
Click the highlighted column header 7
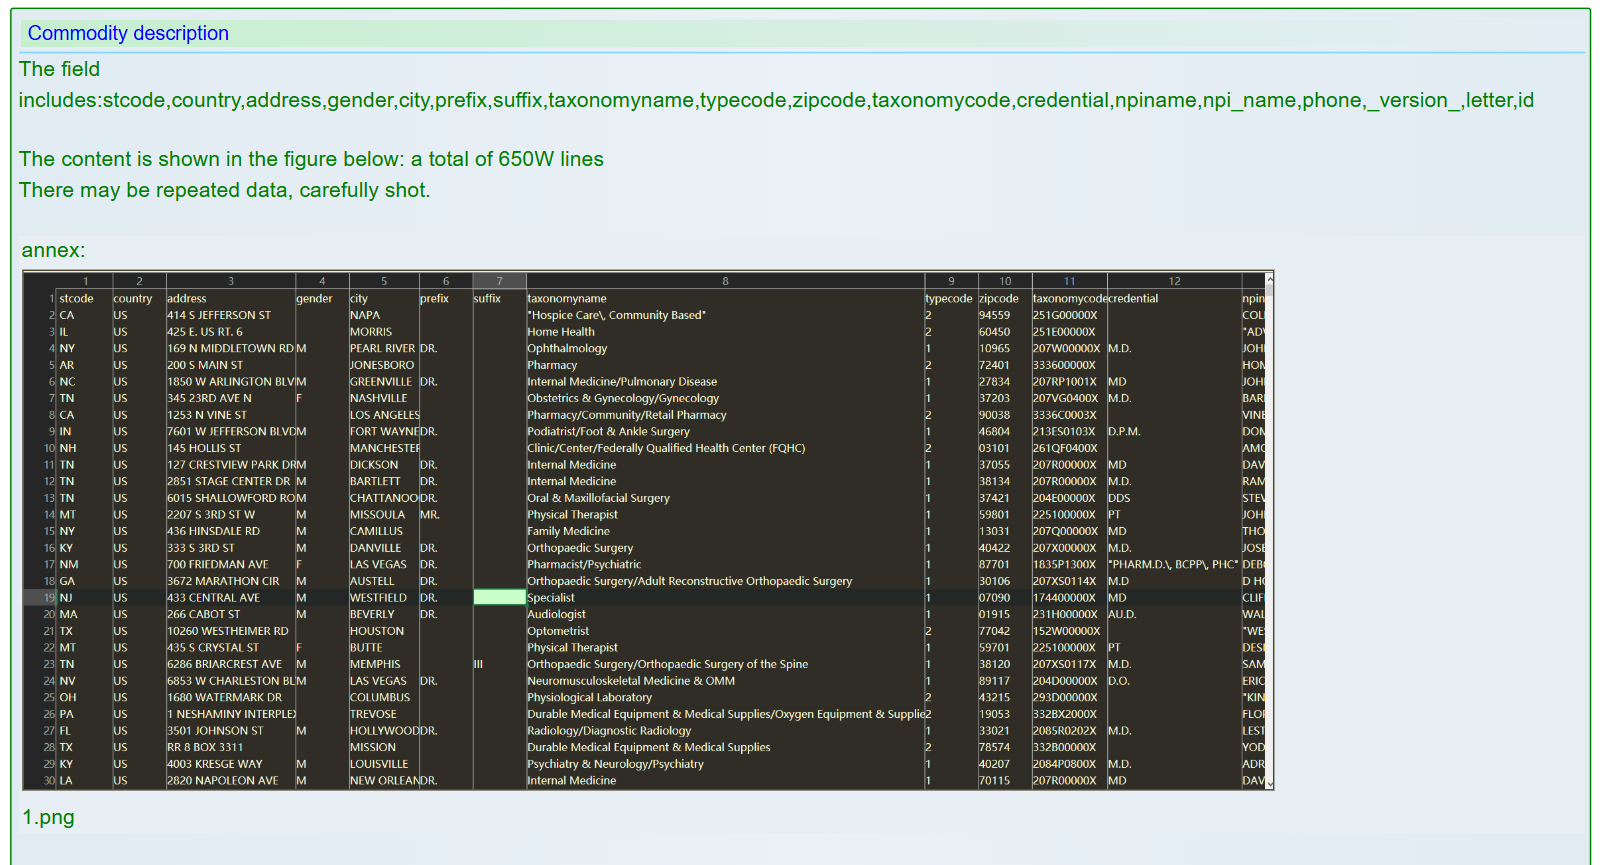(x=499, y=281)
